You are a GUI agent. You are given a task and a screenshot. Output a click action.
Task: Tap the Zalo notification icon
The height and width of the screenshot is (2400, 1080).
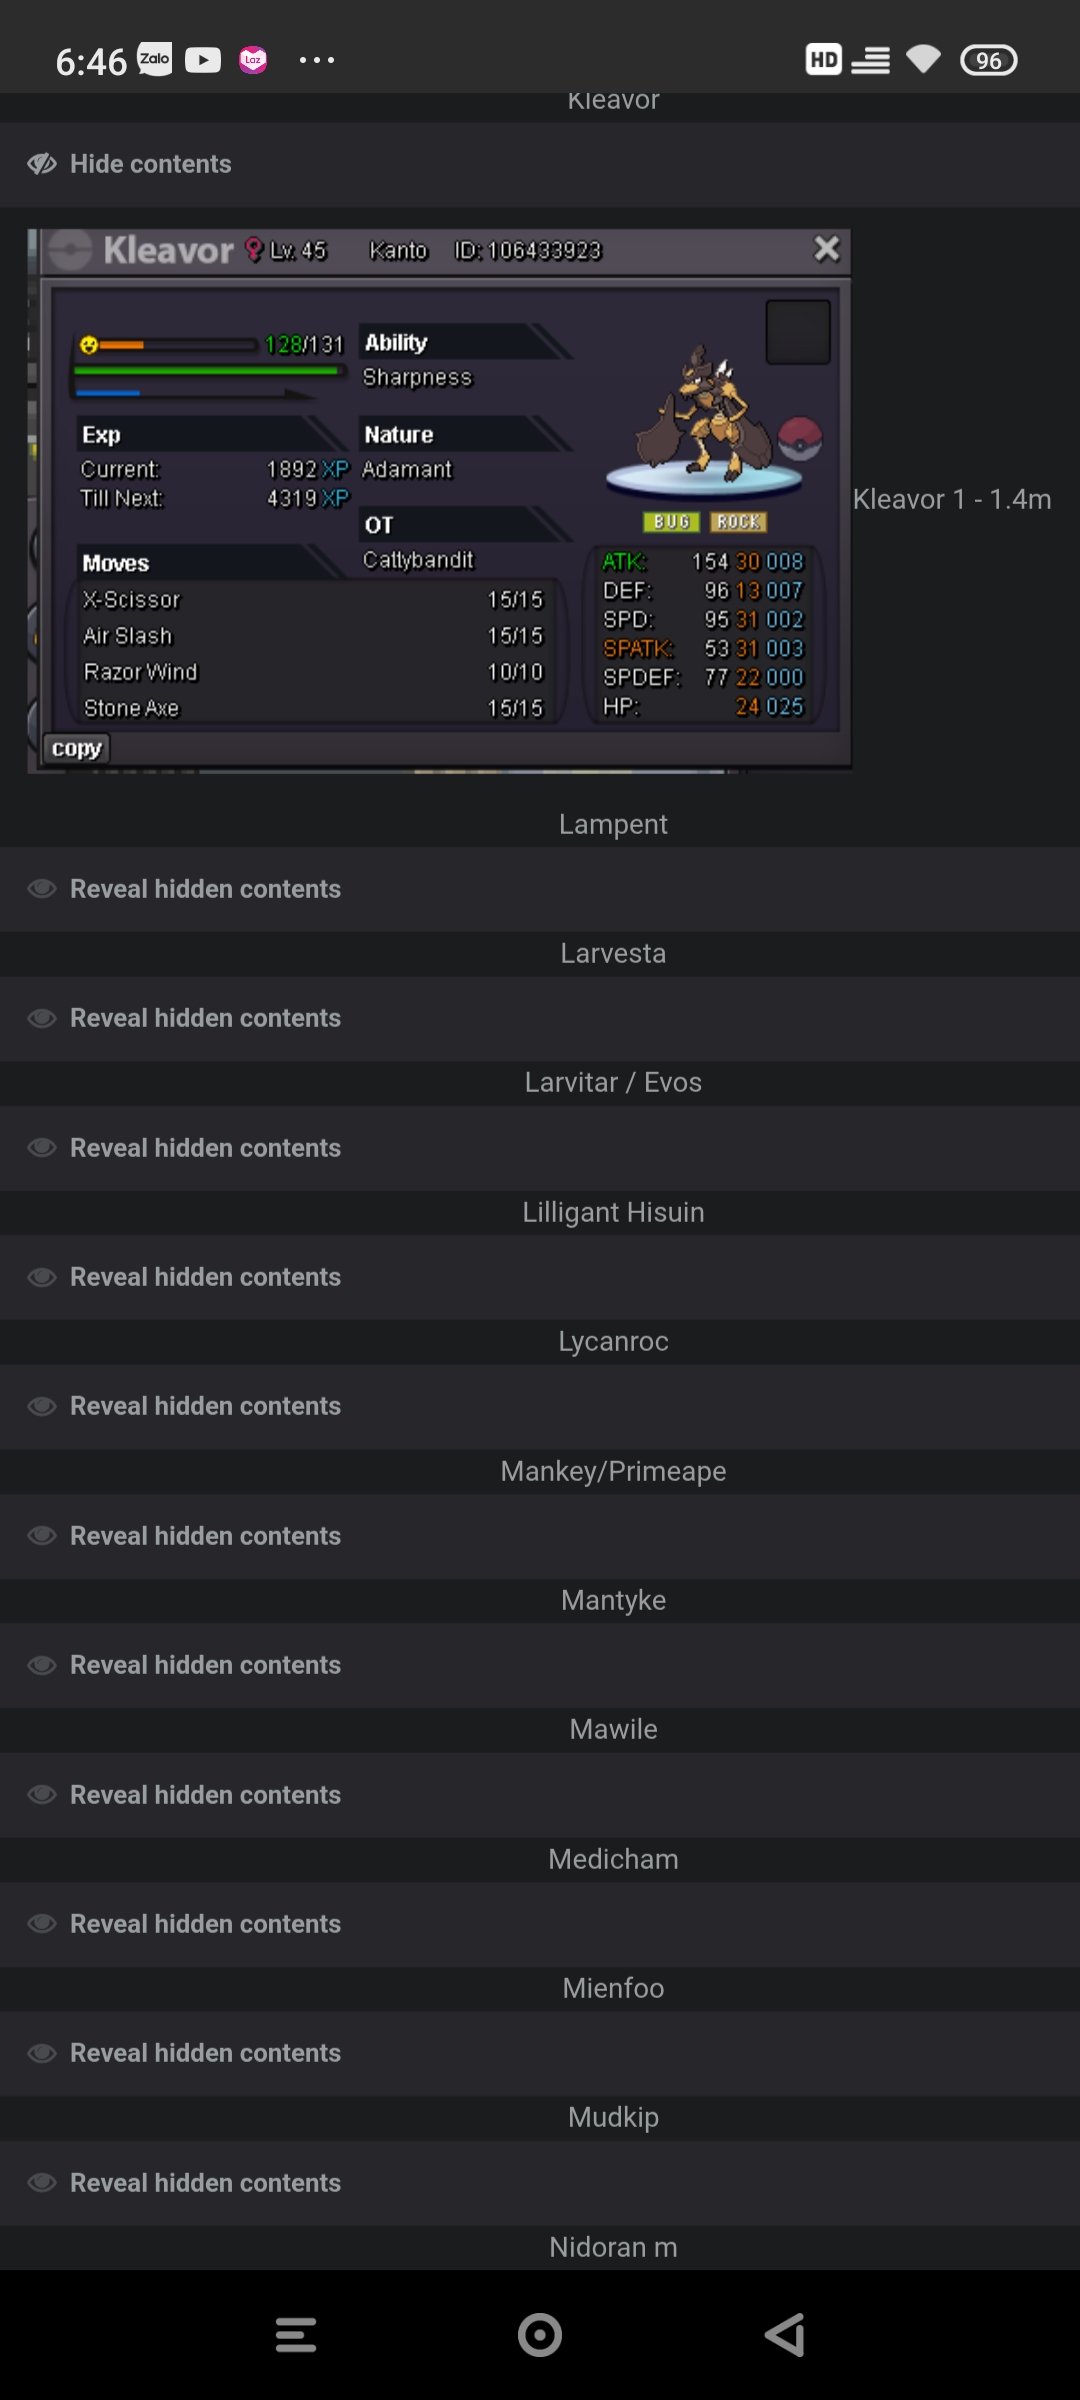(x=155, y=60)
